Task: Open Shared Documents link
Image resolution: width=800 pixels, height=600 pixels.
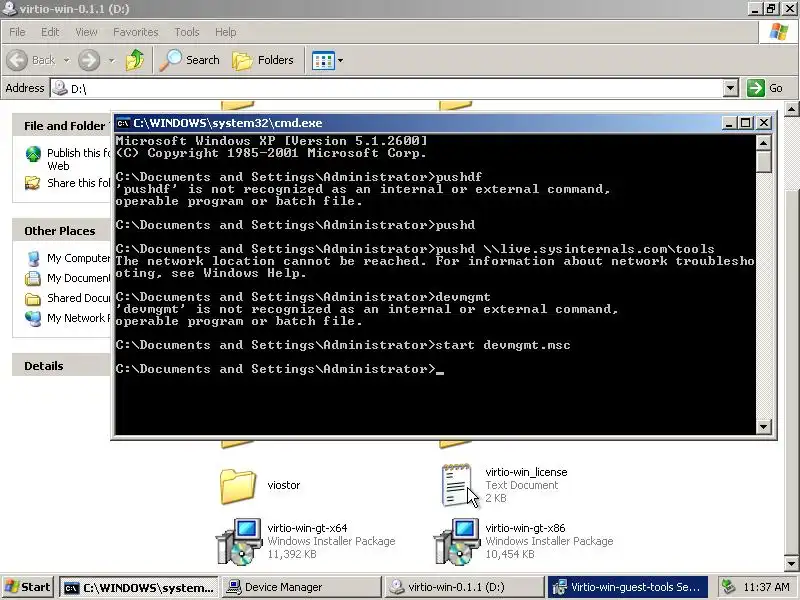Action: 79,298
